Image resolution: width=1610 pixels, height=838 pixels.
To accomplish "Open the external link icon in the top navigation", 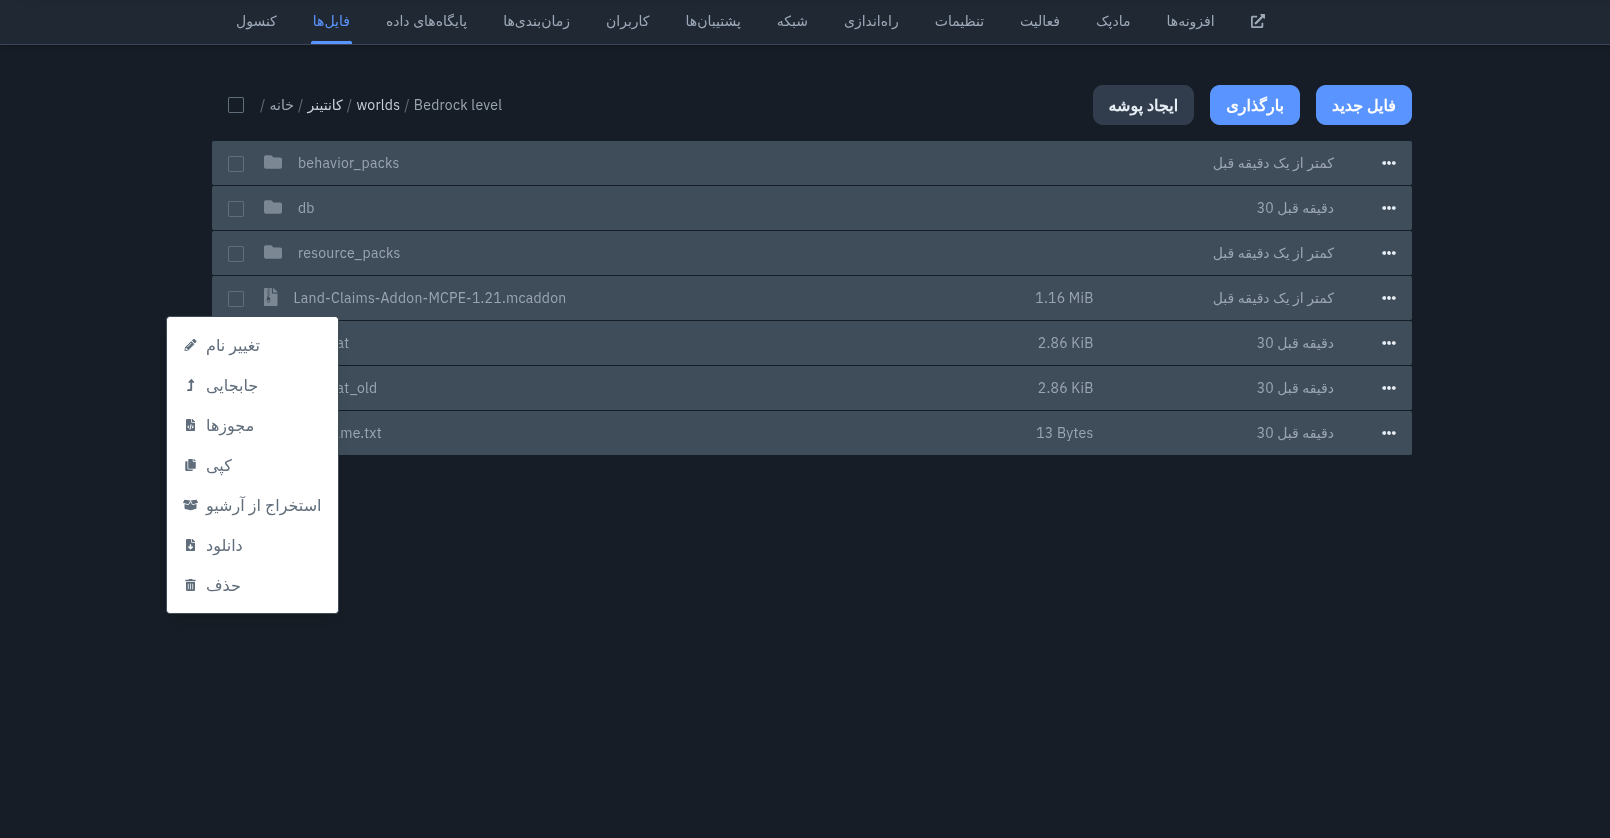I will tap(1258, 21).
